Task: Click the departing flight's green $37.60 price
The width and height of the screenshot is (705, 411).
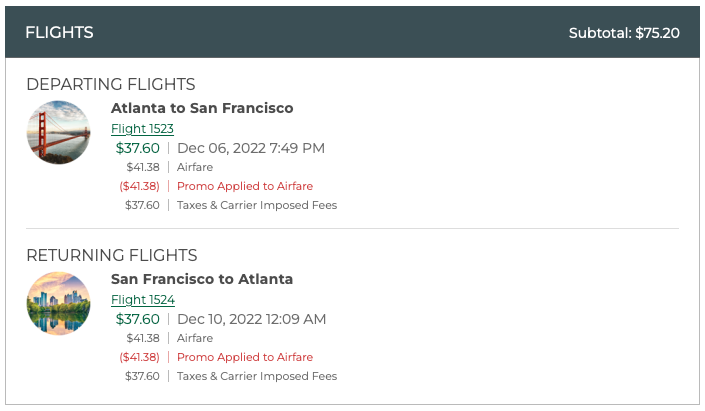Action: pyautogui.click(x=137, y=149)
